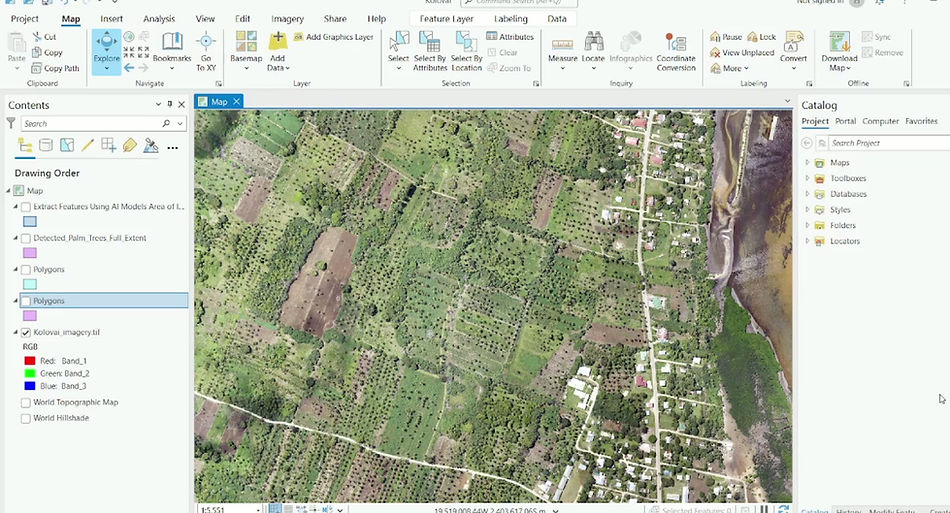
Task: Open the Explore dropdown arrow
Action: pyautogui.click(x=107, y=68)
